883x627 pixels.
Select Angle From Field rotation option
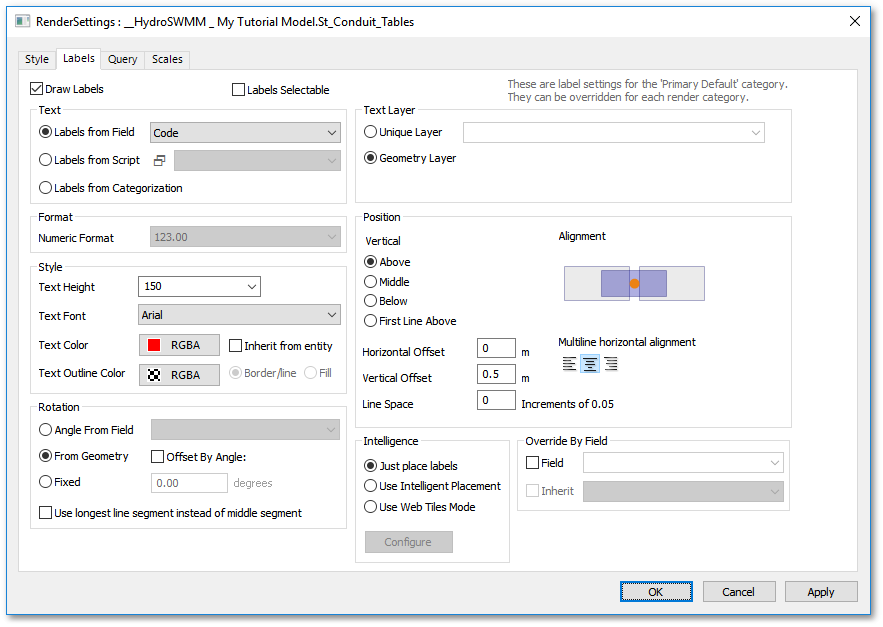point(45,430)
